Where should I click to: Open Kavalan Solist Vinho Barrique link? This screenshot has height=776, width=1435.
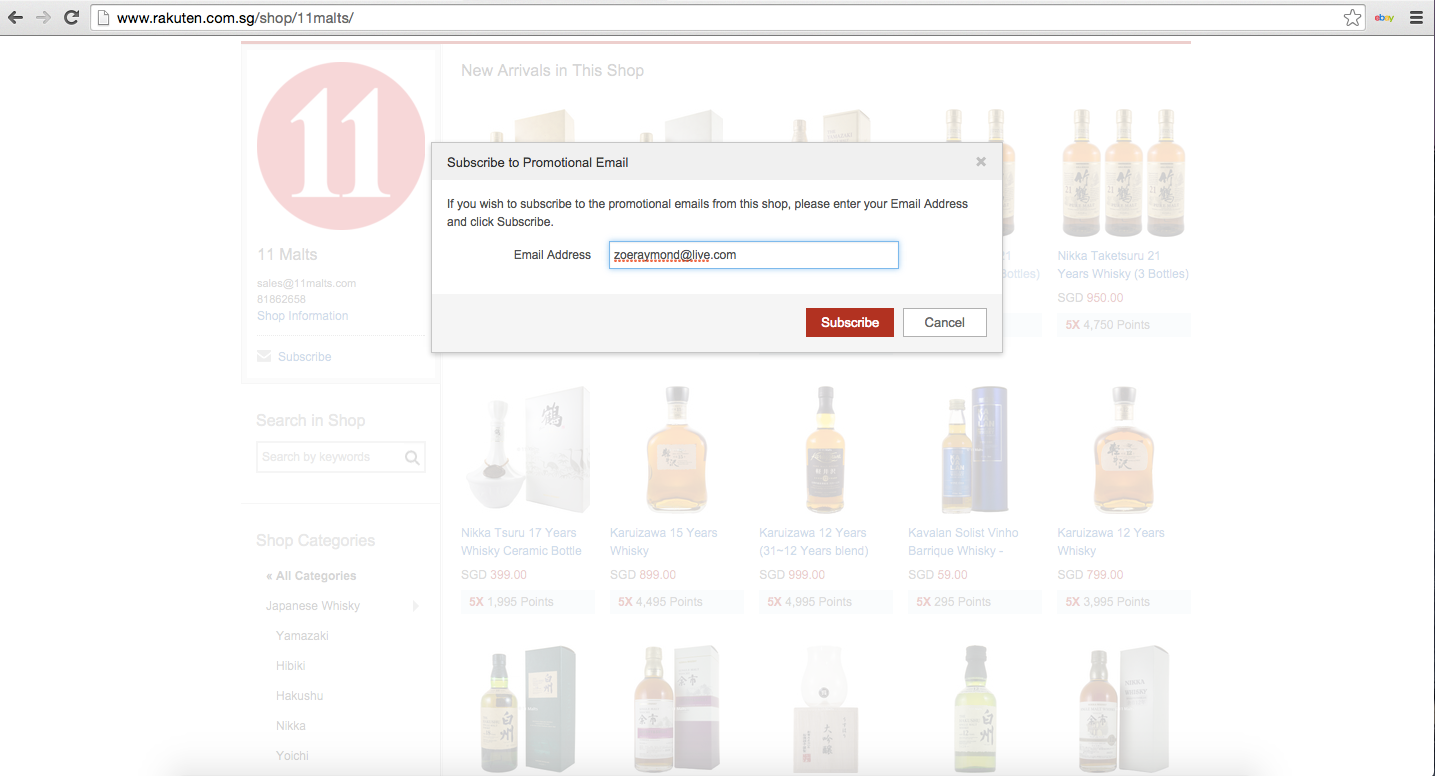pos(963,542)
